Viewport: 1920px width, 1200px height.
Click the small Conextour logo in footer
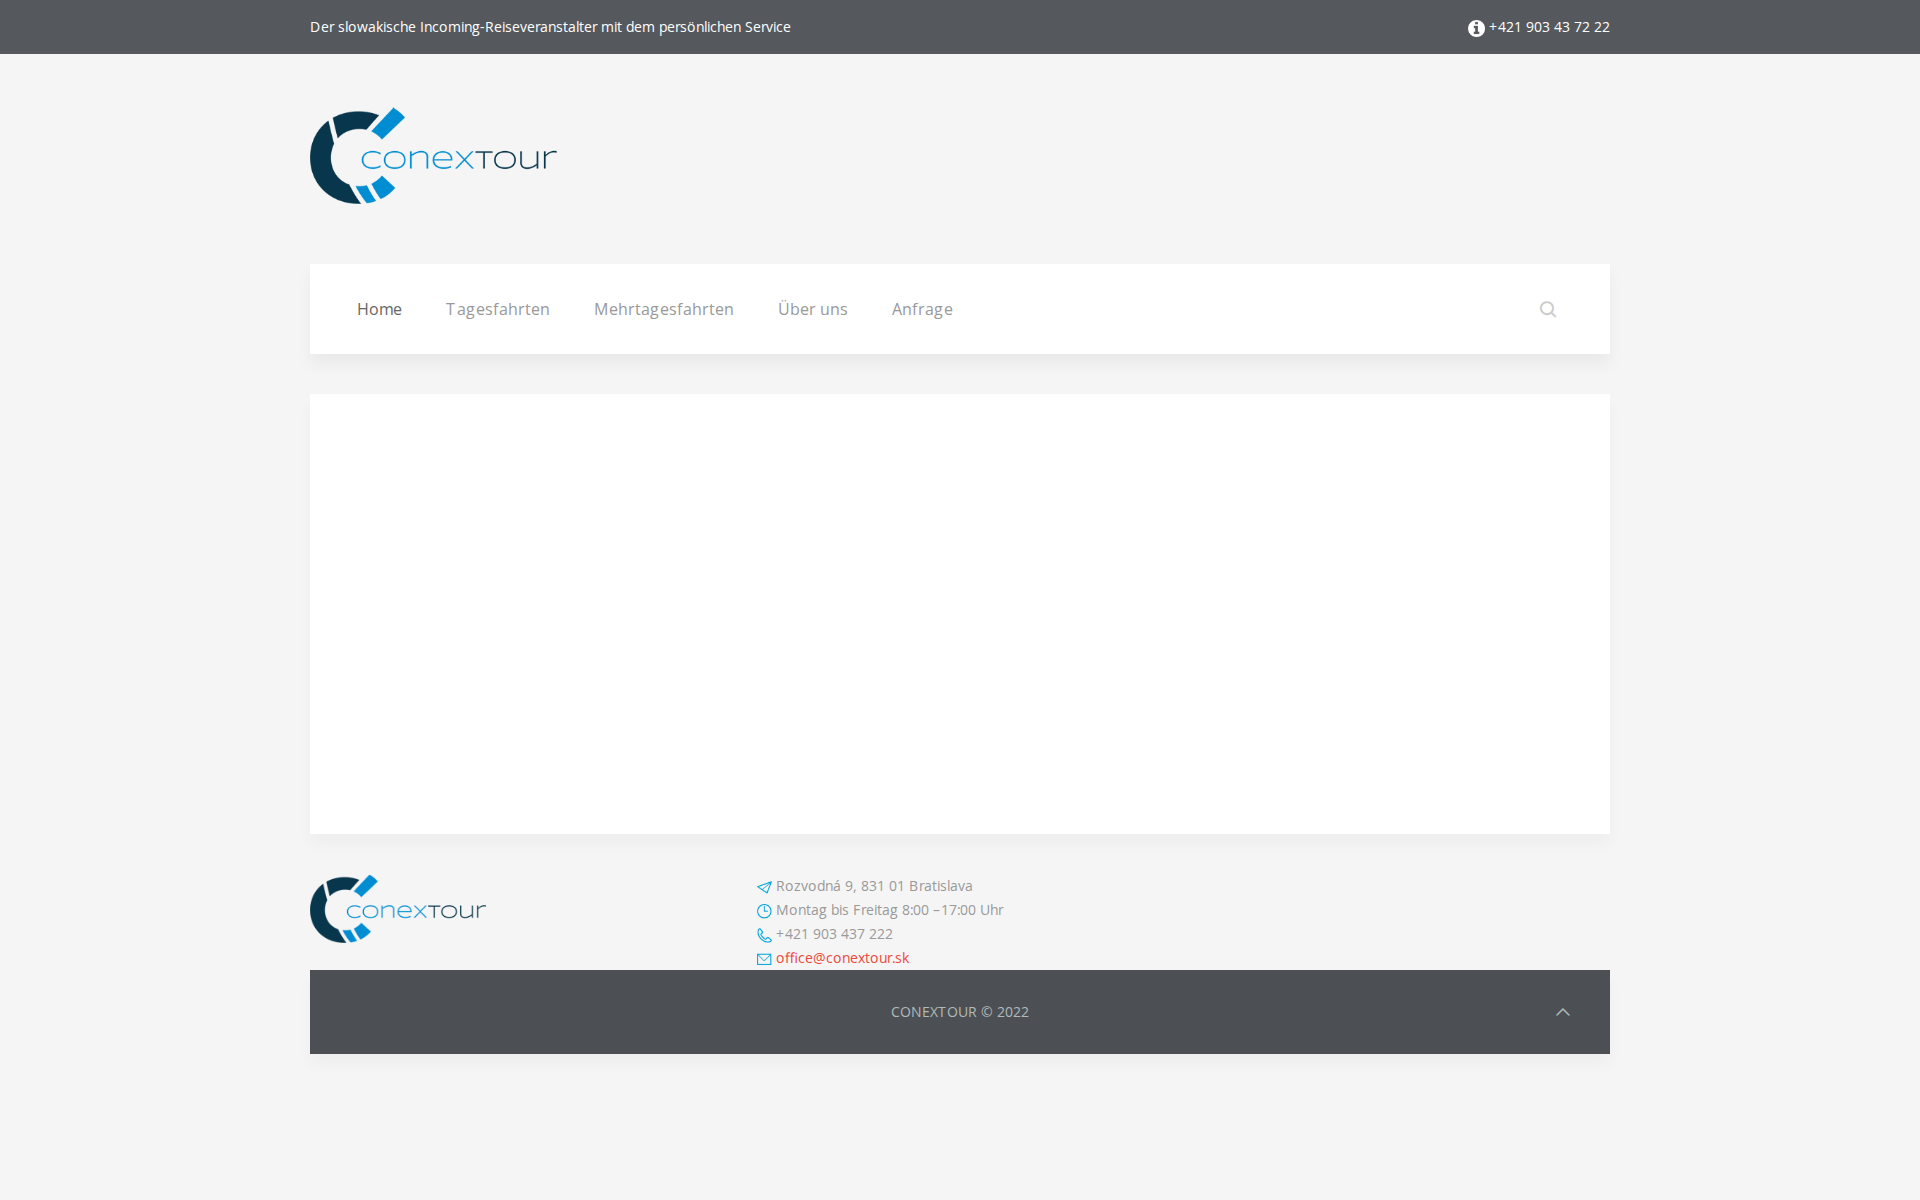point(397,909)
